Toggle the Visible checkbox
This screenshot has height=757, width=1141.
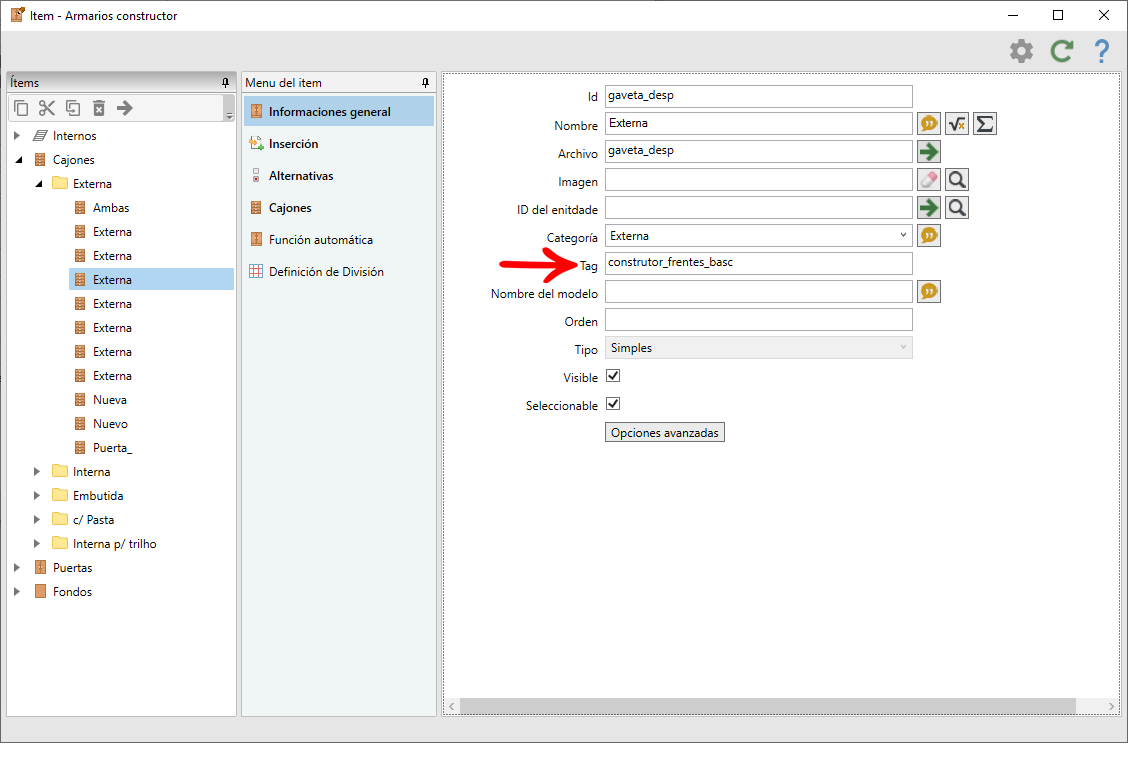coord(613,376)
